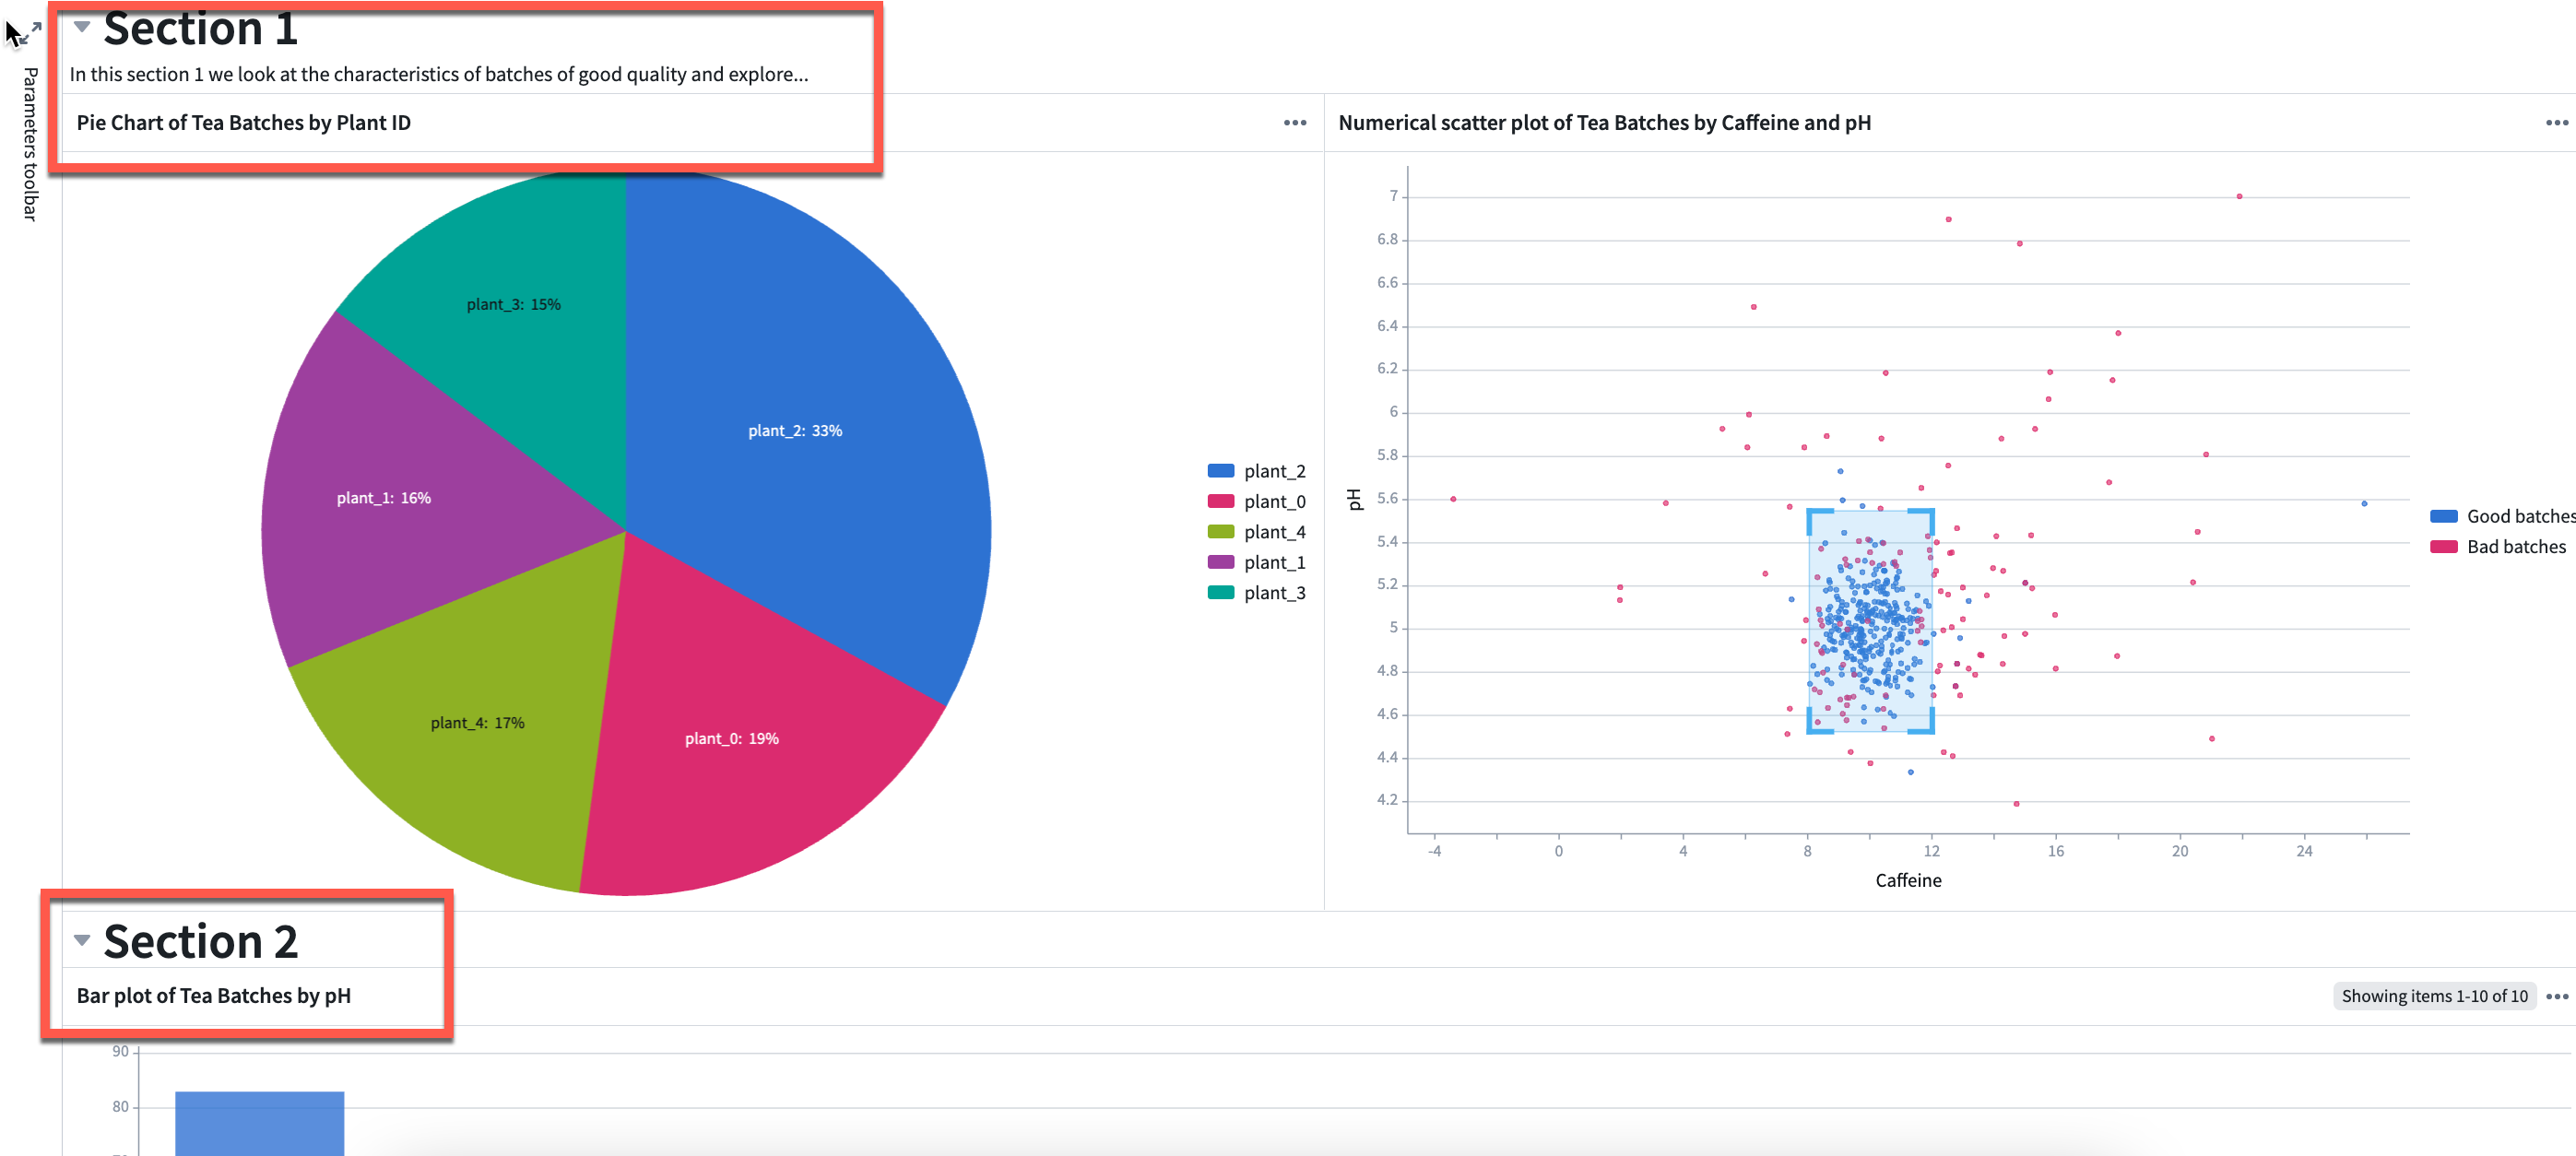Image resolution: width=2576 pixels, height=1156 pixels.
Task: Click the blue selection box in scatter plot
Action: coord(1869,621)
